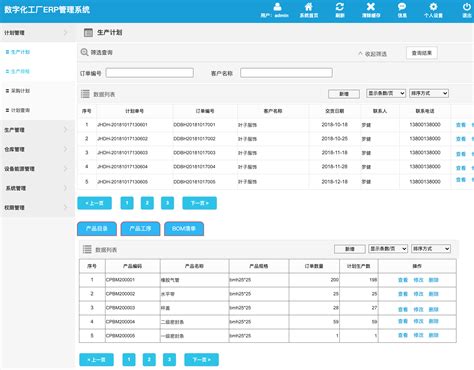Go to 上一页 of the product list
Screen dimensions: 474x370
pos(96,360)
